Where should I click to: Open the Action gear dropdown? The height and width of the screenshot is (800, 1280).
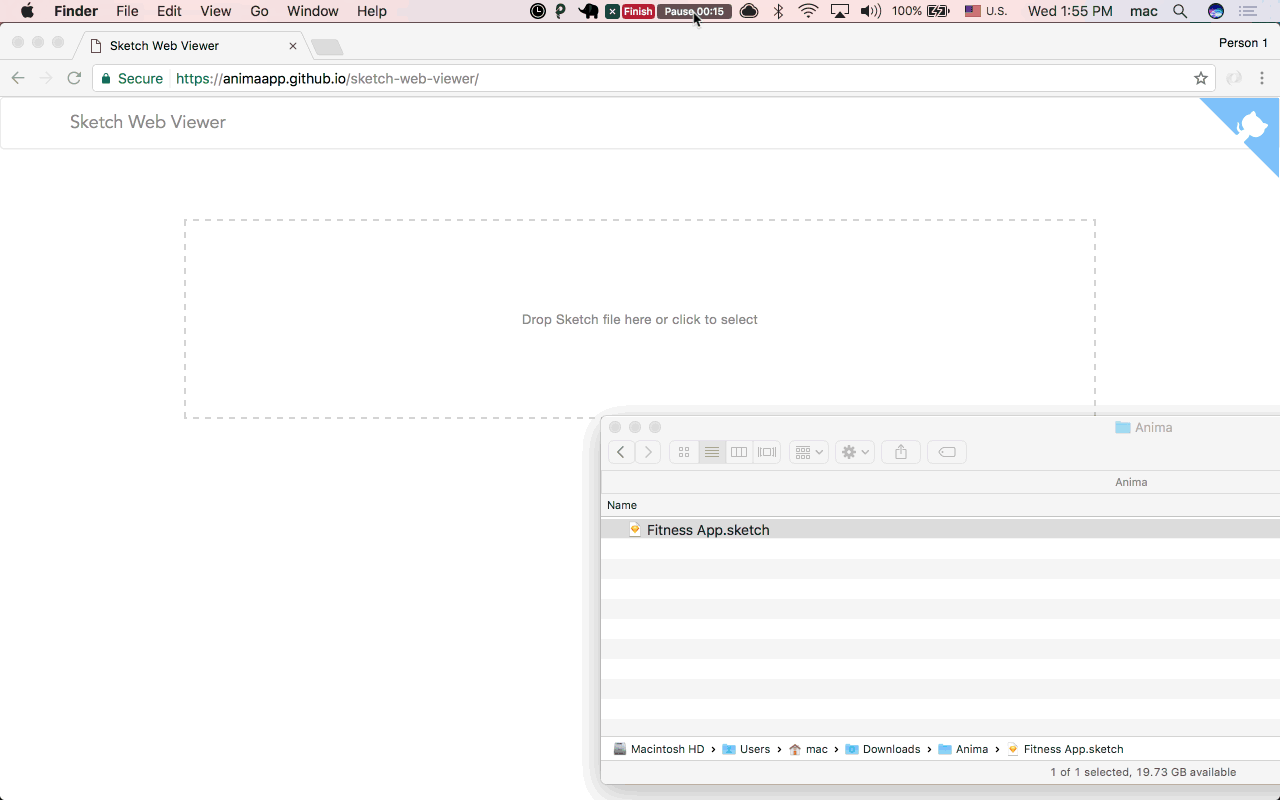pos(854,452)
